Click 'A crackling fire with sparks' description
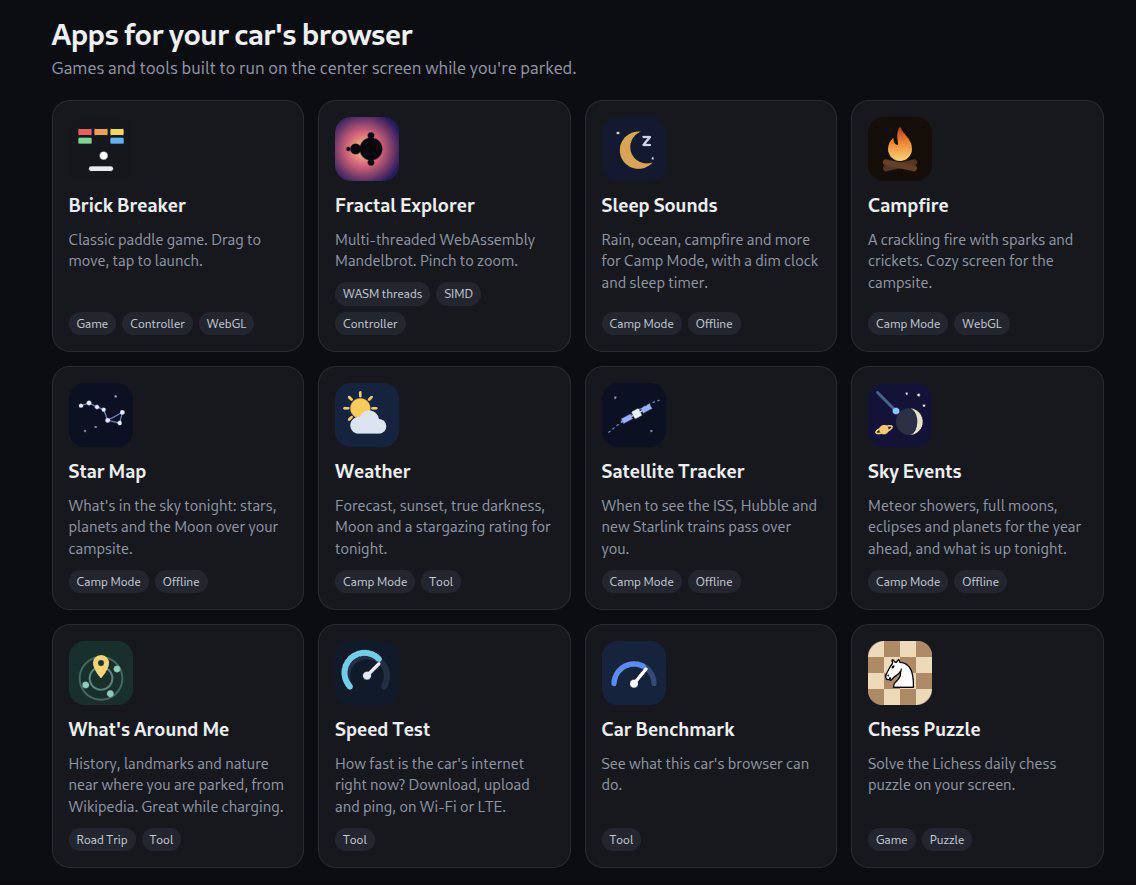1136x885 pixels. 970,261
